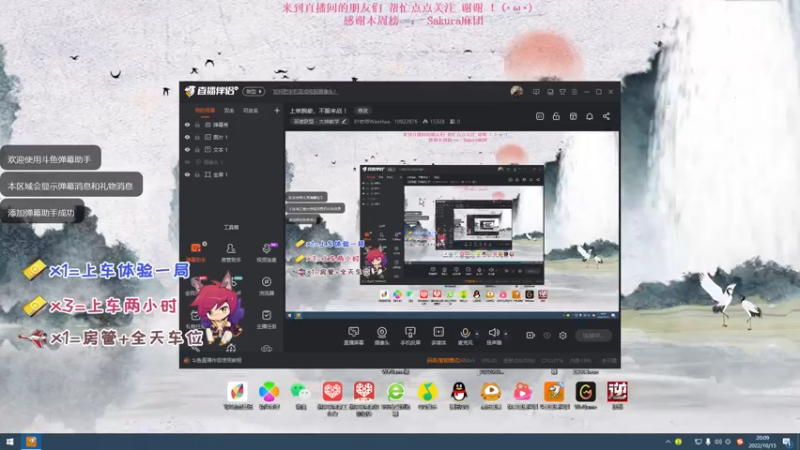
Task: Click the mode switch pill next to logo
Action: pos(254,92)
